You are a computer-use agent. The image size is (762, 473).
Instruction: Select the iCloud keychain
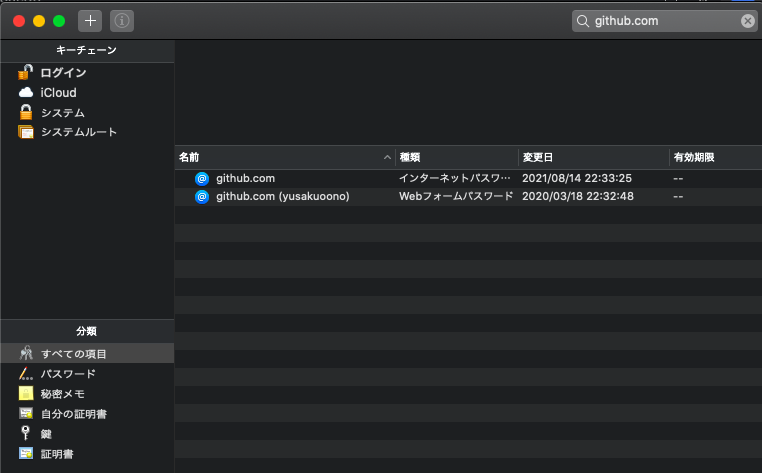(x=87, y=92)
